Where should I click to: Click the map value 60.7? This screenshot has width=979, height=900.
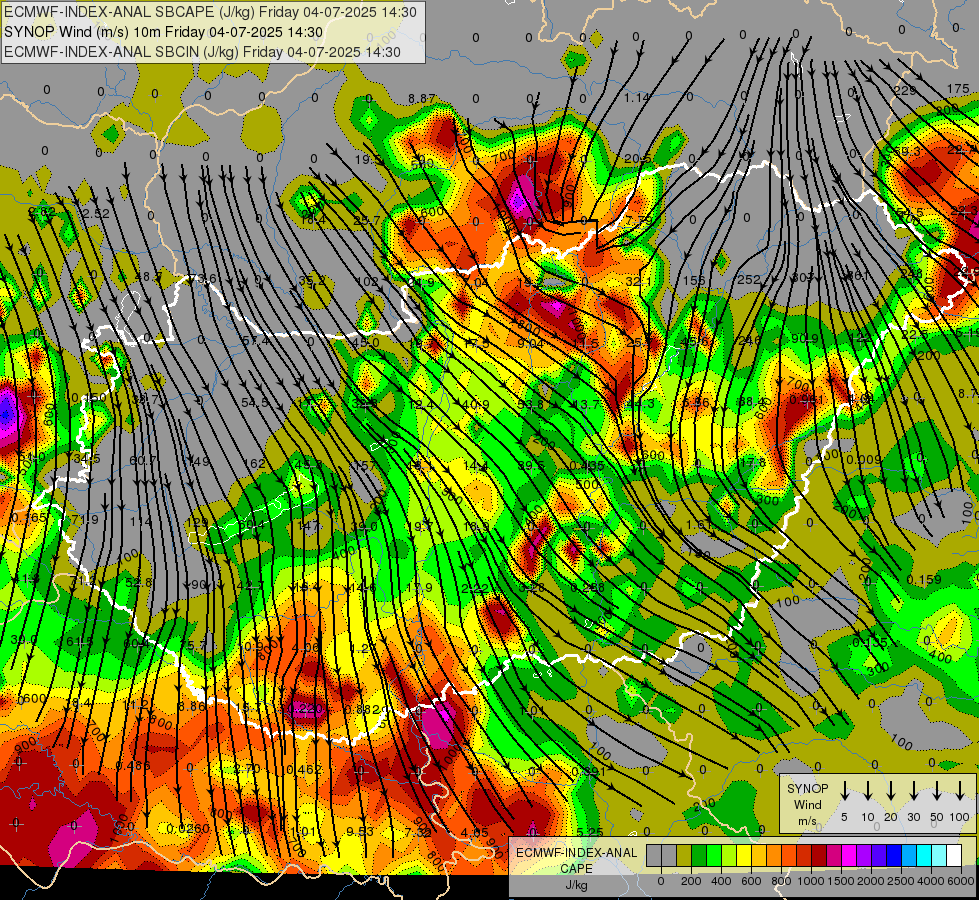143,460
